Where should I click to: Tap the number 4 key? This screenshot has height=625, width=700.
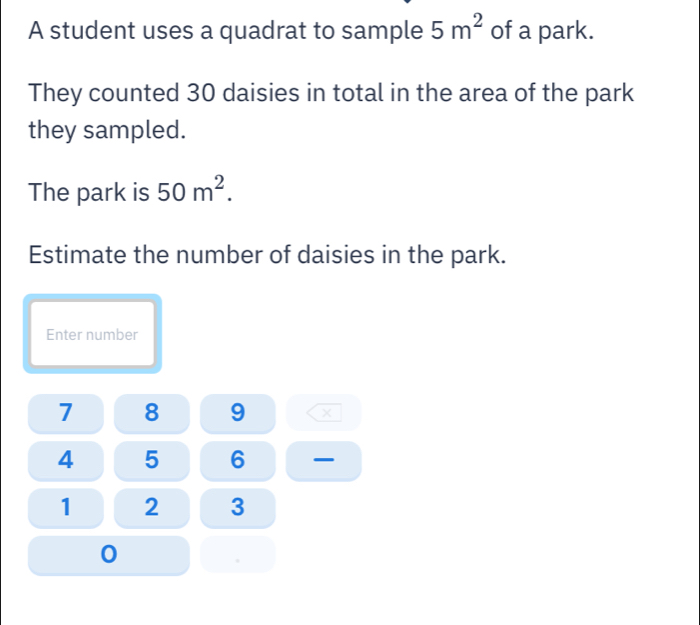point(66,460)
